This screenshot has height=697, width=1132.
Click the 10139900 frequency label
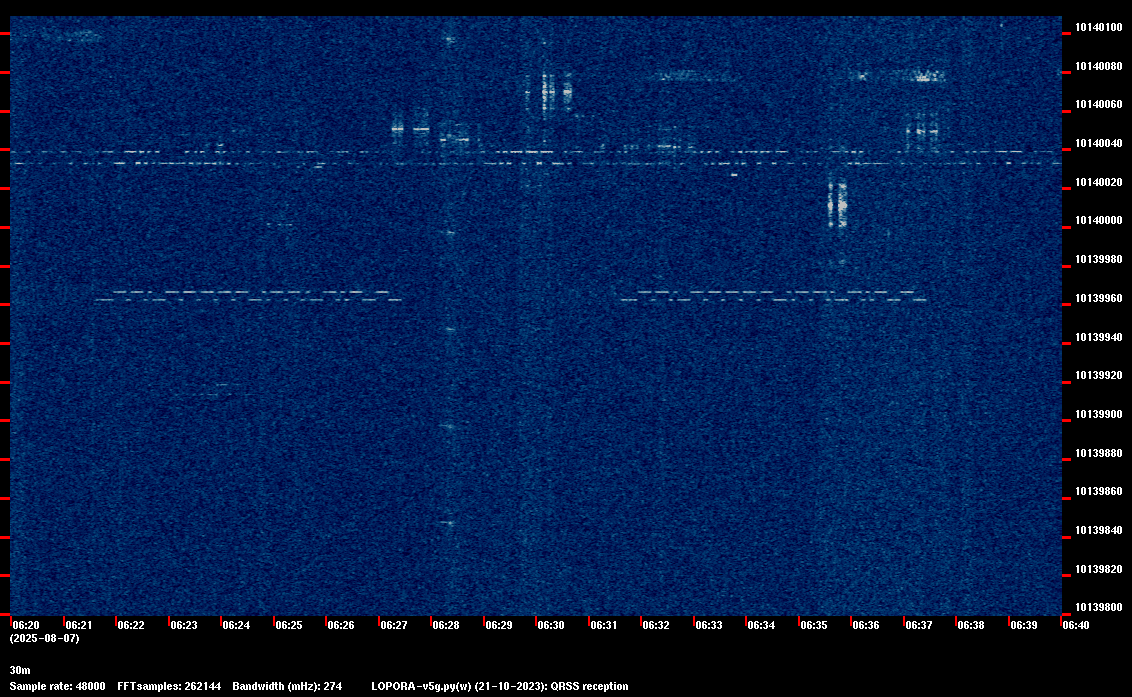[x=1099, y=415]
